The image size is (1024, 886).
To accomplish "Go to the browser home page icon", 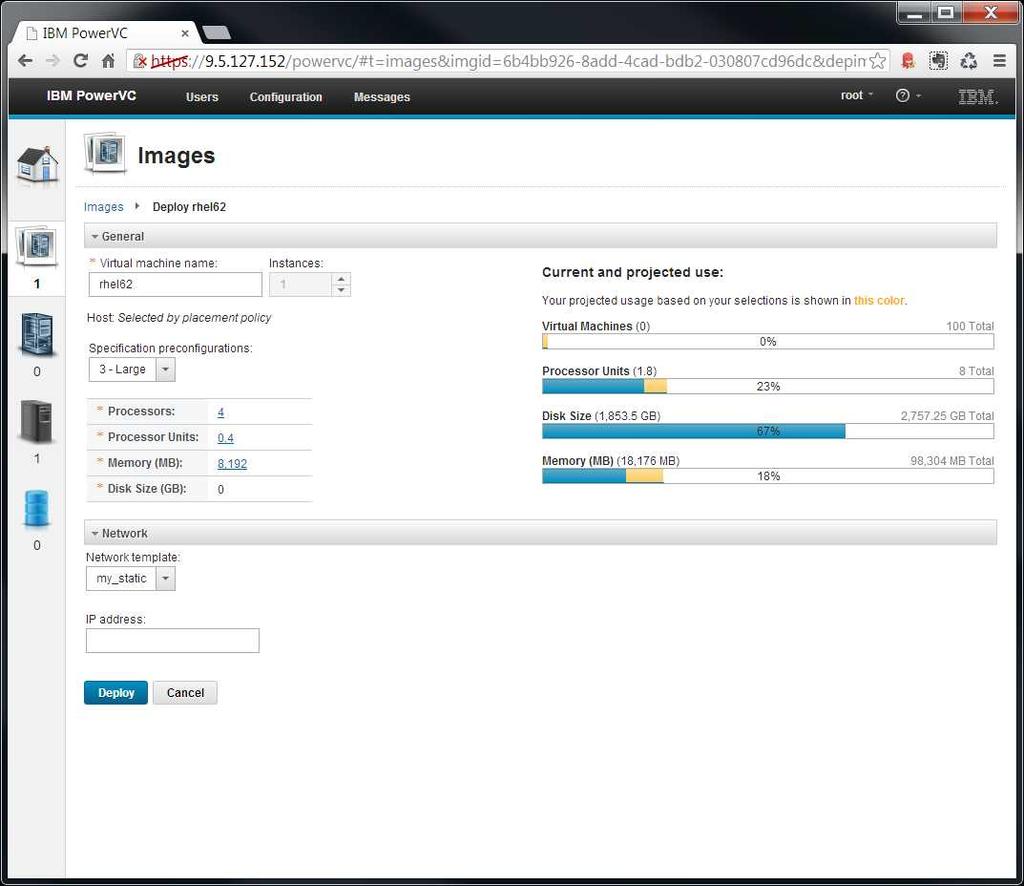I will [108, 61].
